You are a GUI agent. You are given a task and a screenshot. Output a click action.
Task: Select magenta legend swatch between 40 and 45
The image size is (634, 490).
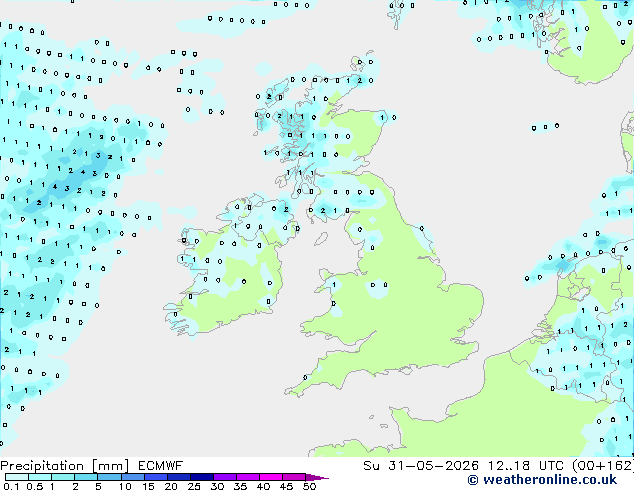pyautogui.click(x=271, y=477)
